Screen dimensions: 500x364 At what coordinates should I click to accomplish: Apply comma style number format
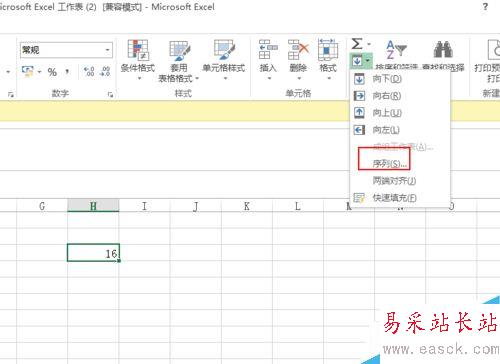point(67,72)
